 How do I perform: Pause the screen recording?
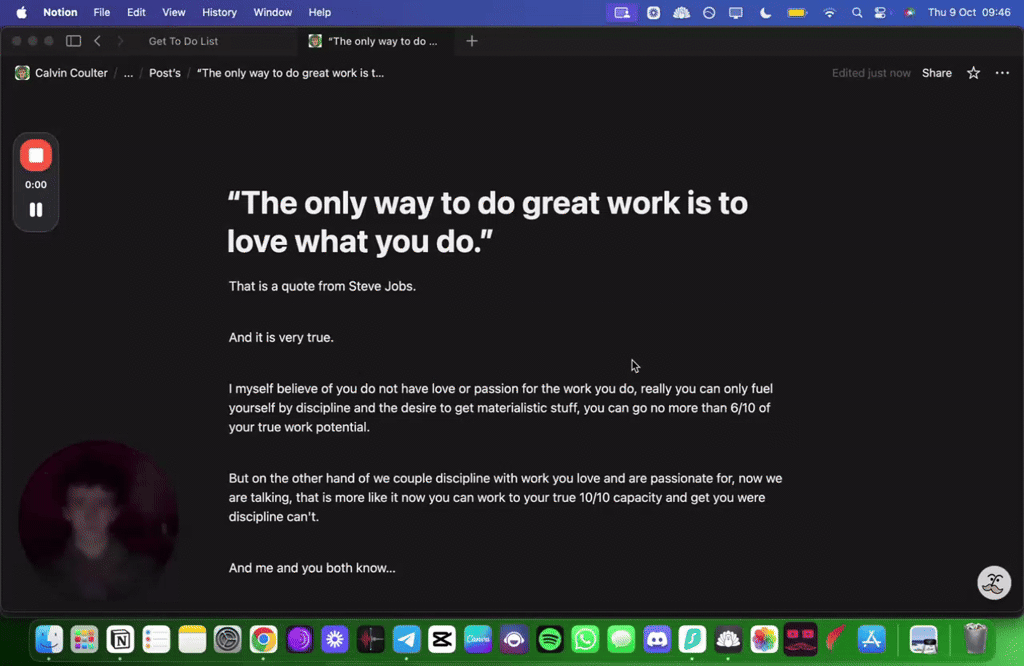(x=35, y=209)
